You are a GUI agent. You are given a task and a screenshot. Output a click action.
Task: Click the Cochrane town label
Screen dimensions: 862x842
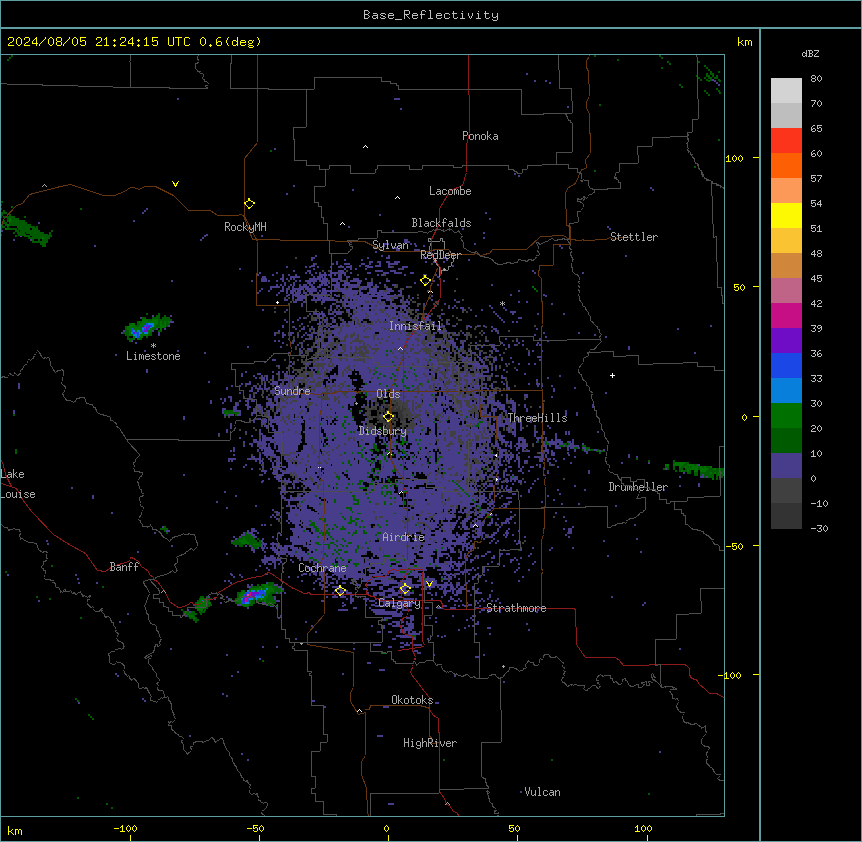point(322,568)
